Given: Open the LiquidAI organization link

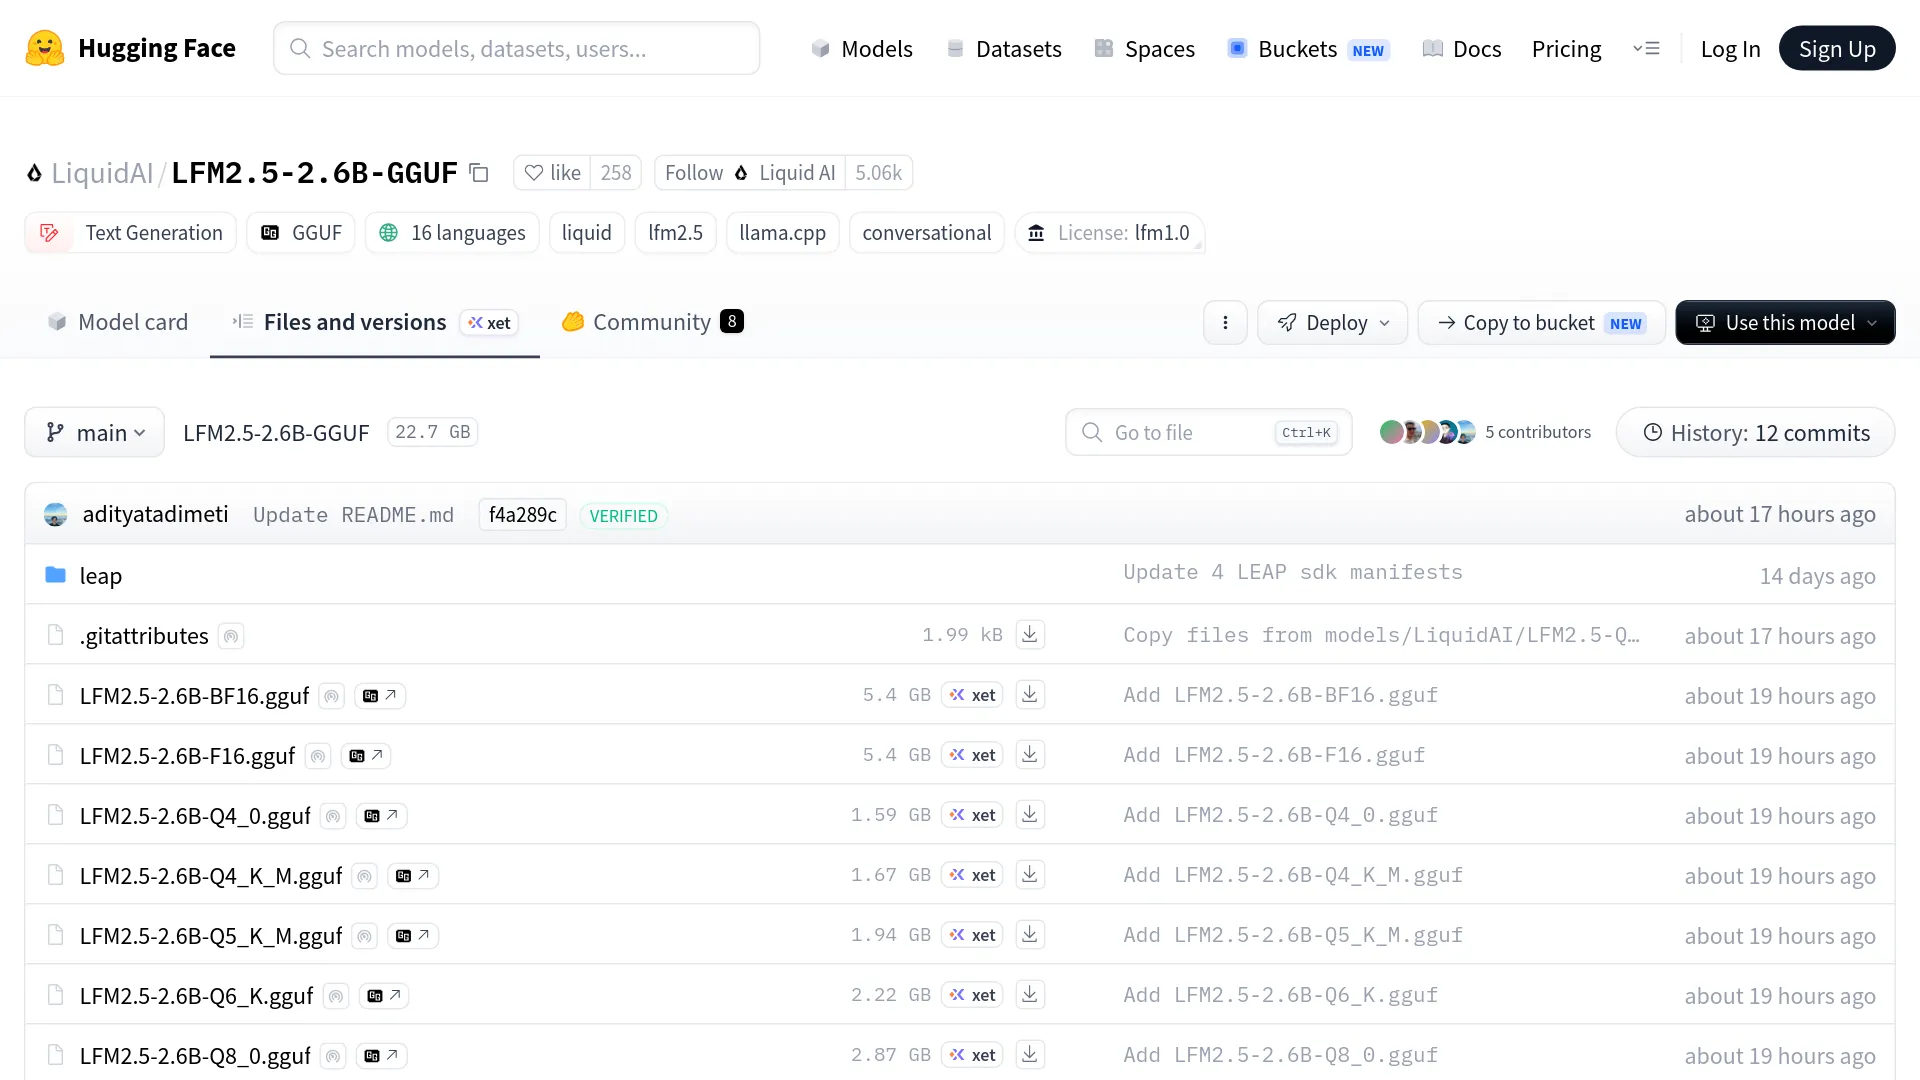Looking at the screenshot, I should 102,172.
